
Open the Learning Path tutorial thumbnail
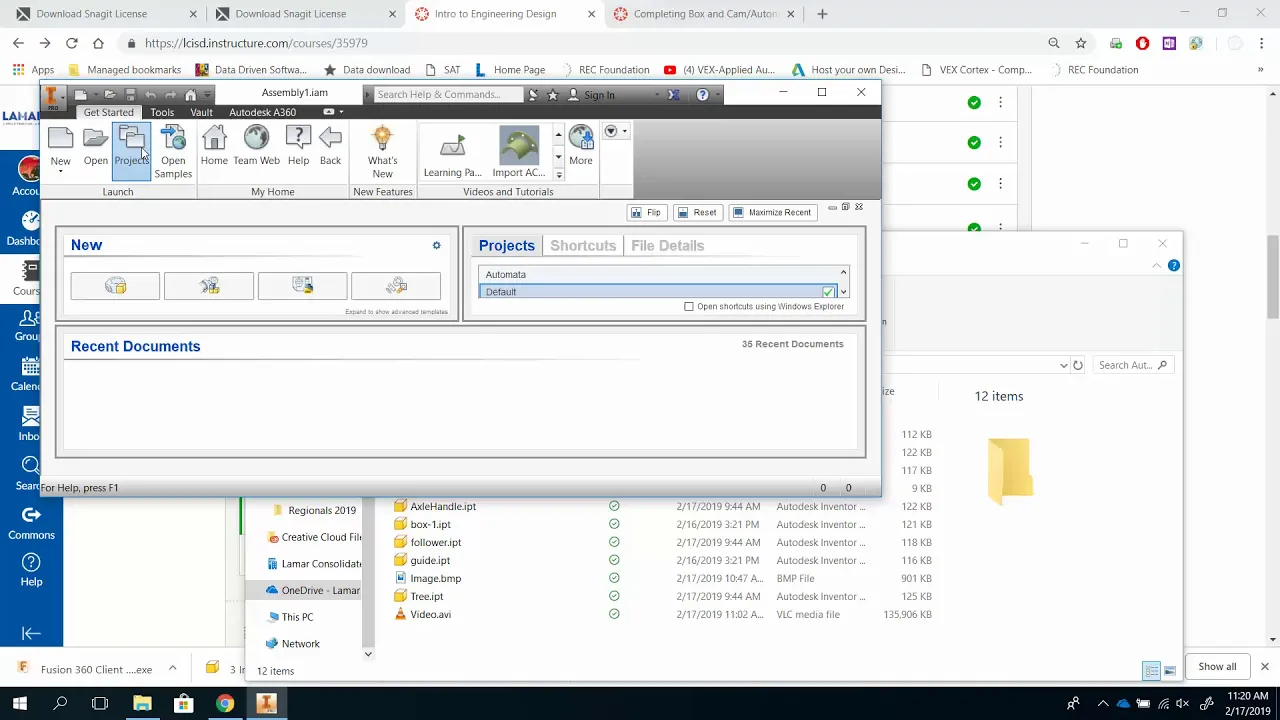452,153
